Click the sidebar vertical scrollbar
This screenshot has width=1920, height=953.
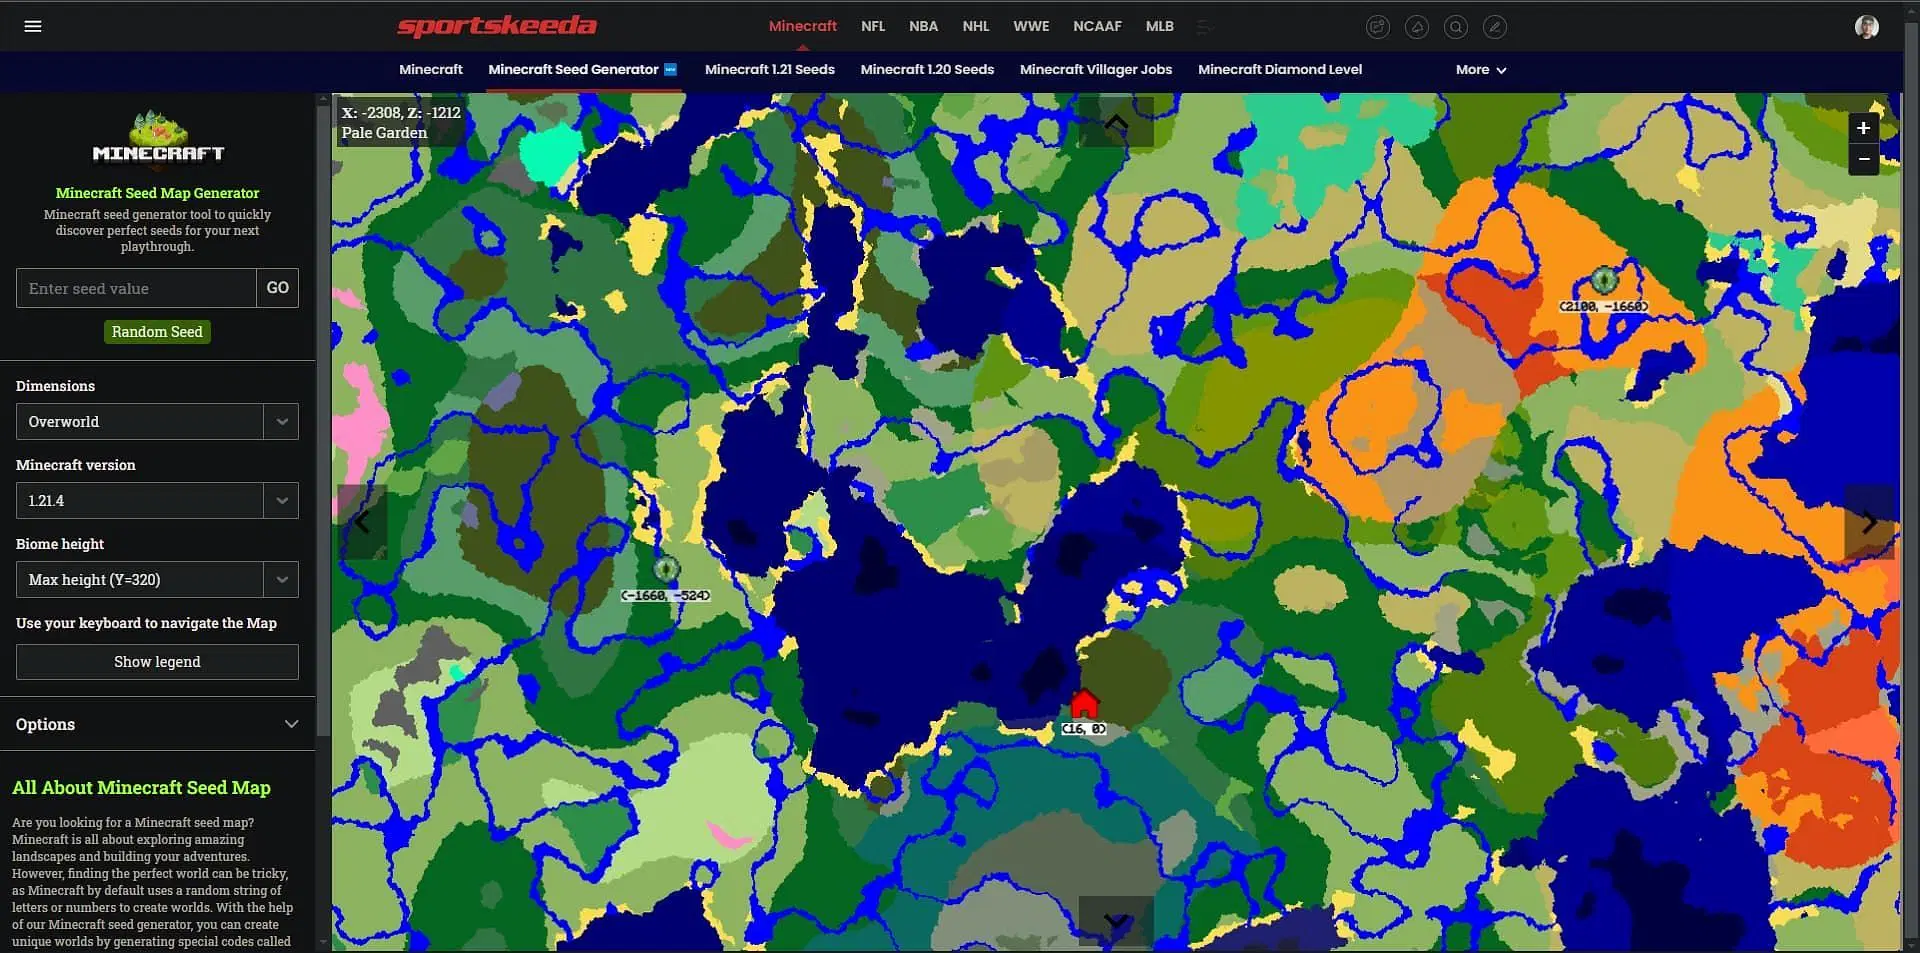(323, 420)
